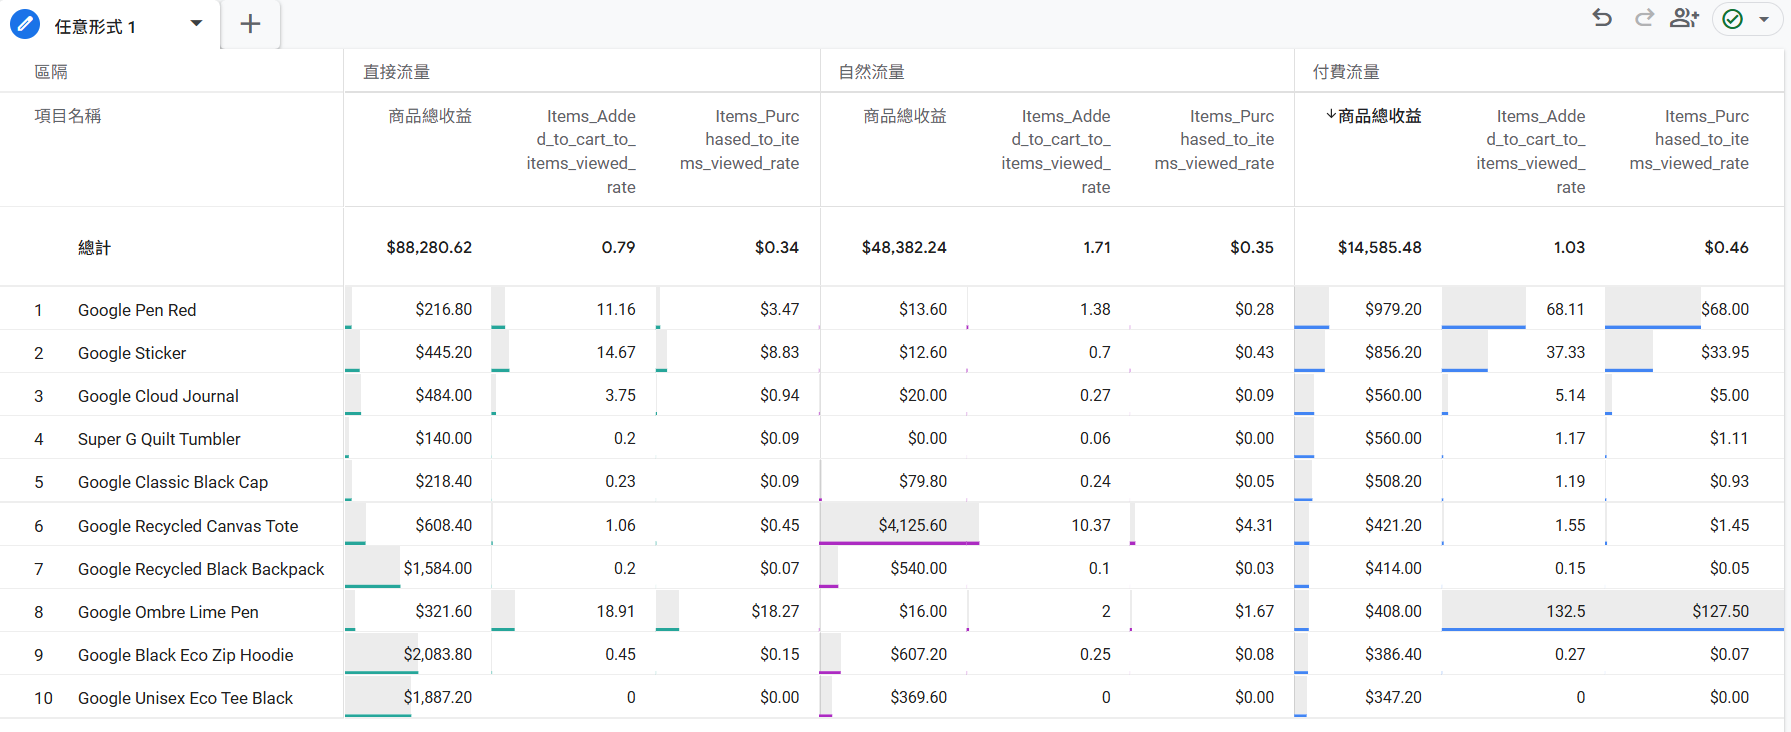Select the Google Classic Black Cap row name
Viewport: 1791px width, 732px height.
click(x=173, y=482)
